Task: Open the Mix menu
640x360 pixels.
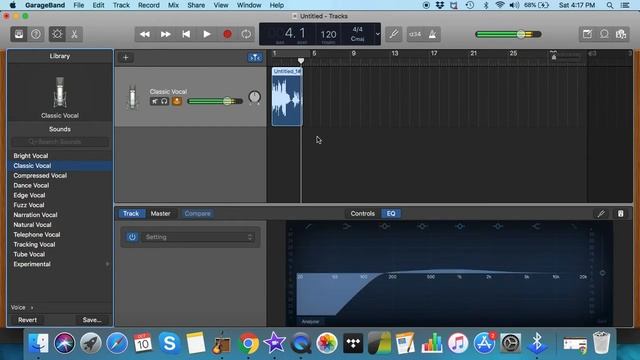Action: click(173, 5)
